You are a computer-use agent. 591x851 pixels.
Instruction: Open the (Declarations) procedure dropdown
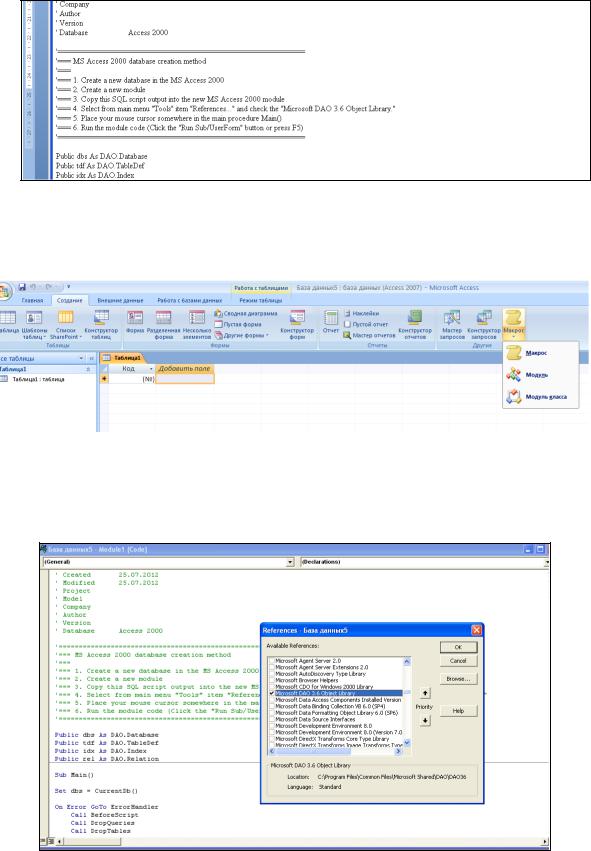point(546,562)
